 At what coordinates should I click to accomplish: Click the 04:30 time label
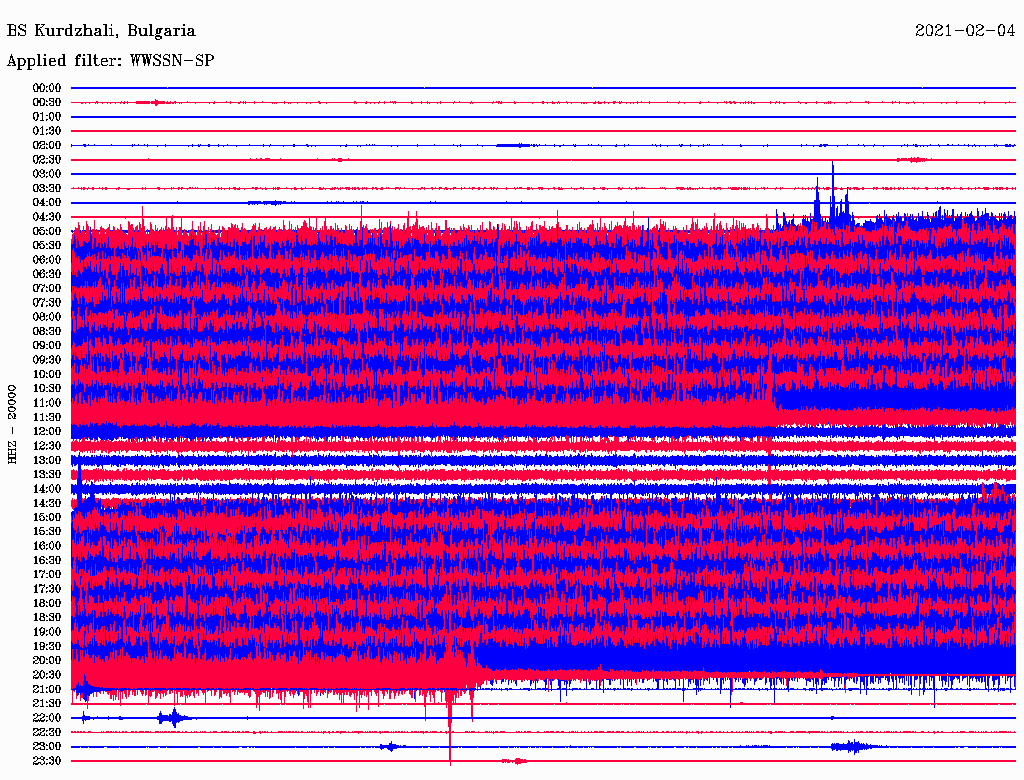click(47, 217)
